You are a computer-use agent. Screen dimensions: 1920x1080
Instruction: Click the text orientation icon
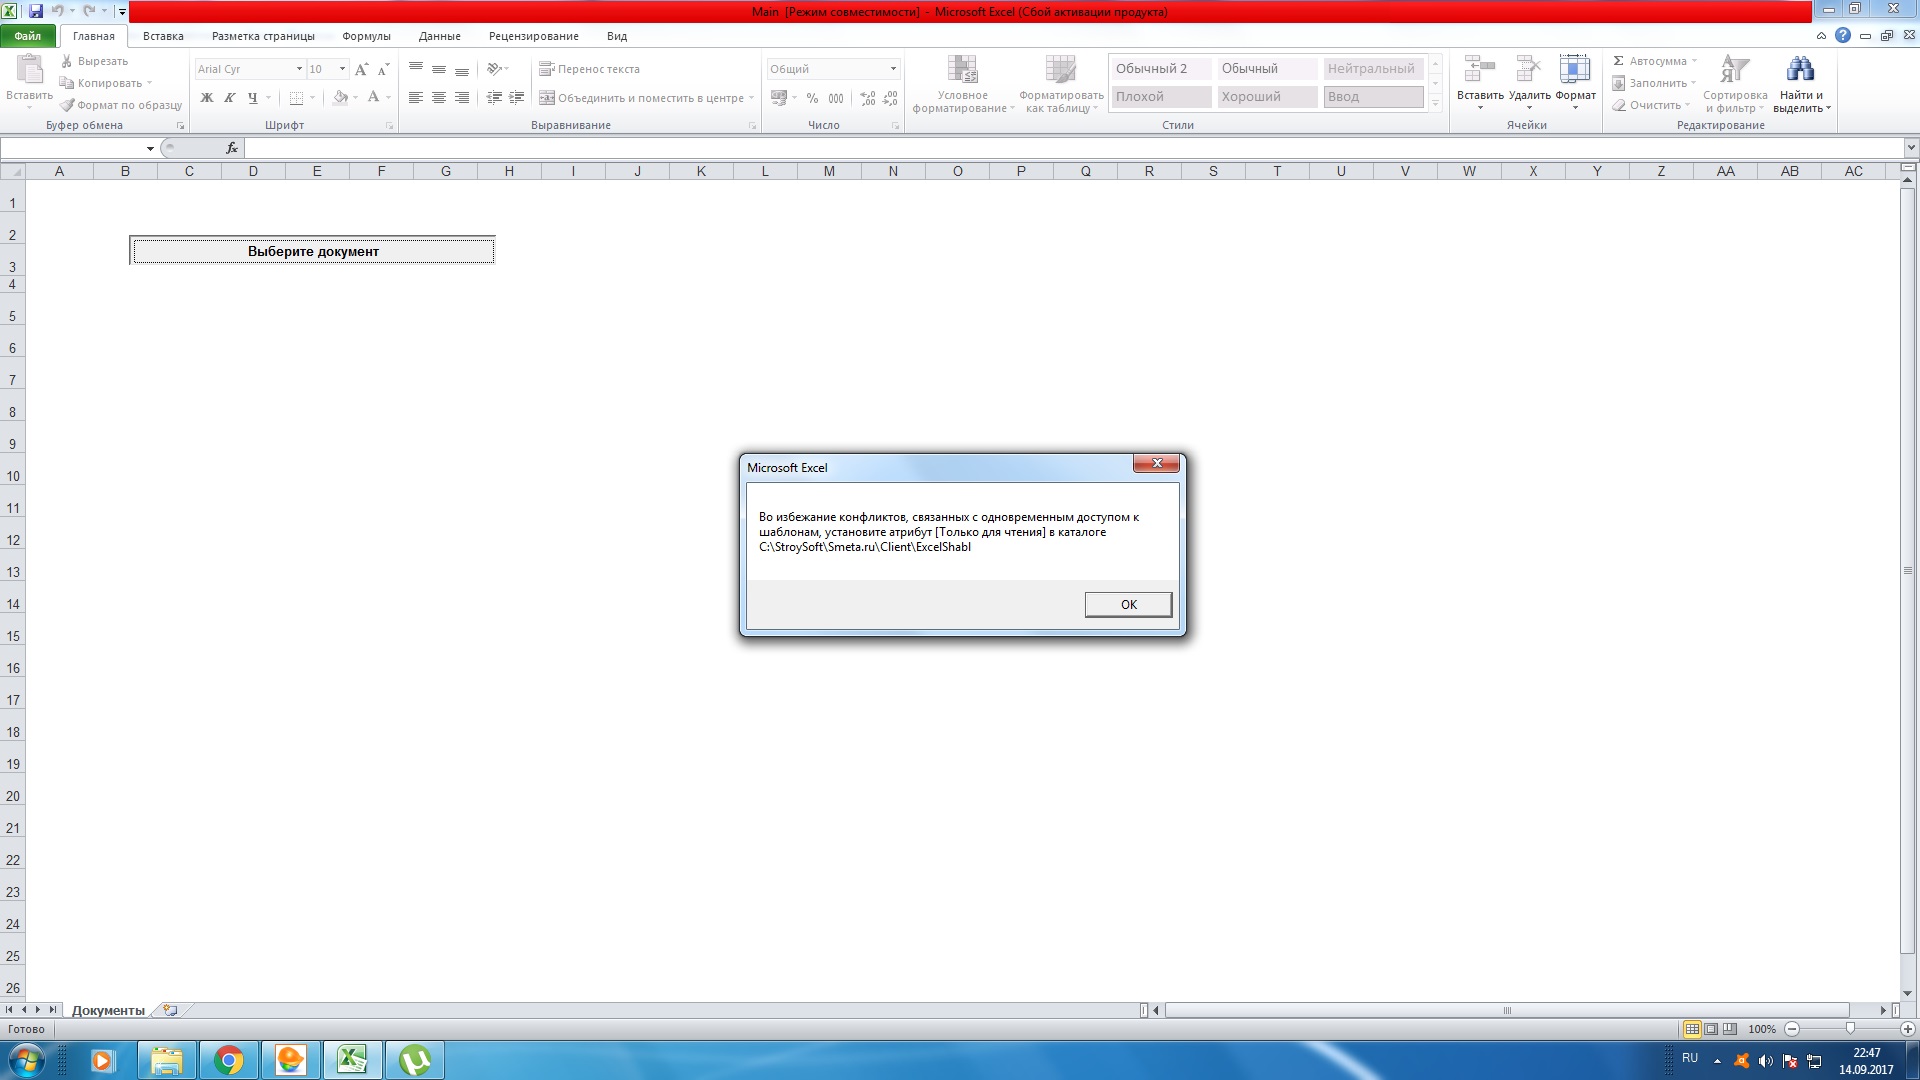click(494, 69)
